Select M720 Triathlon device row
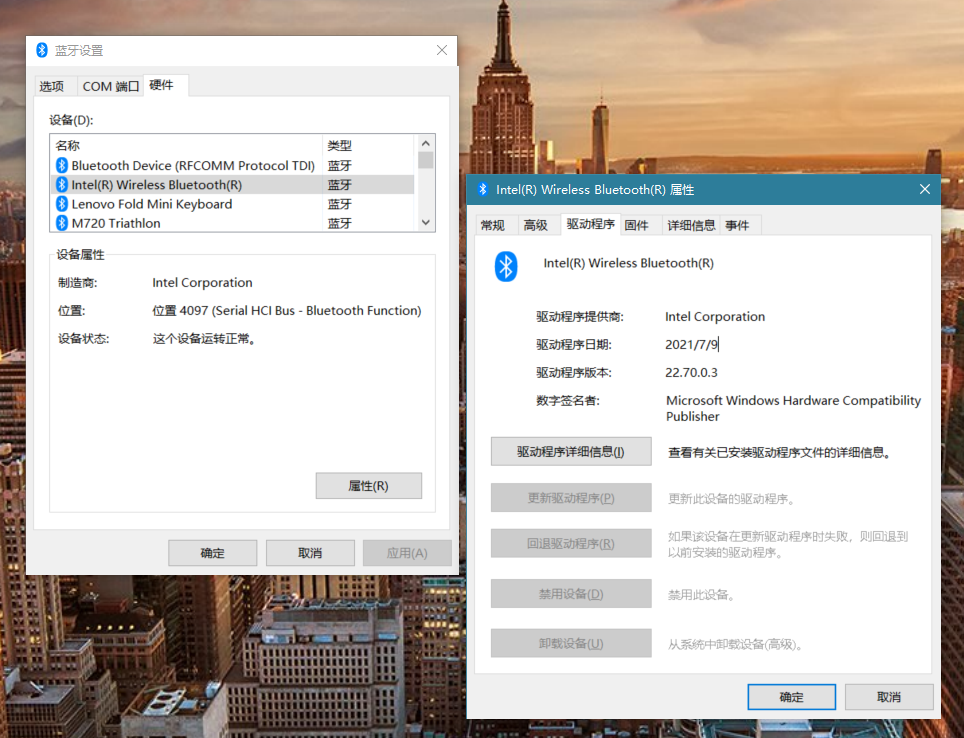 point(232,223)
